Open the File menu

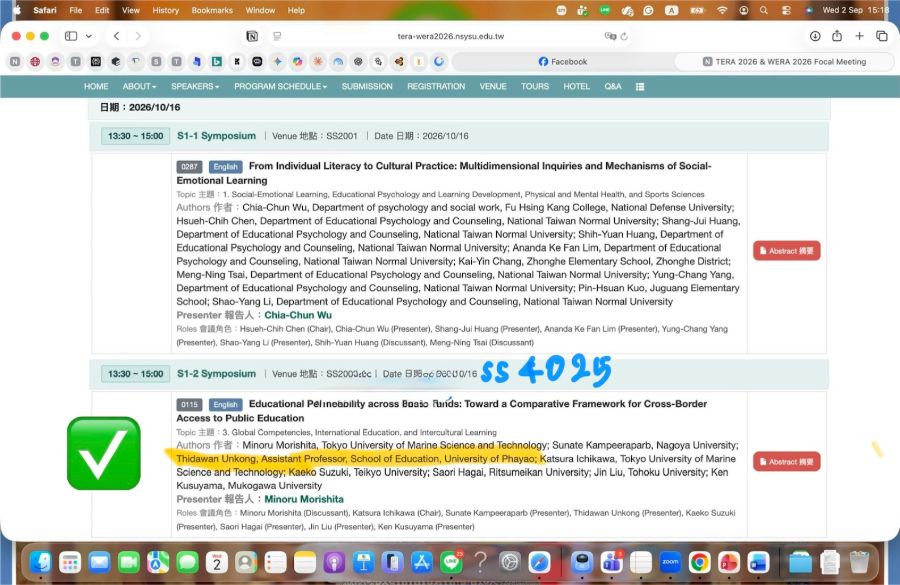coord(76,10)
